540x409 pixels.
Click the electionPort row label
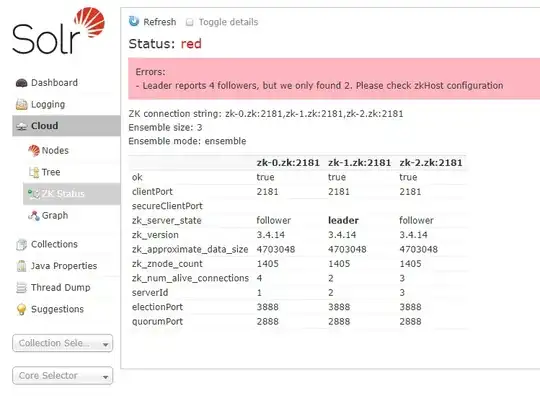(157, 307)
